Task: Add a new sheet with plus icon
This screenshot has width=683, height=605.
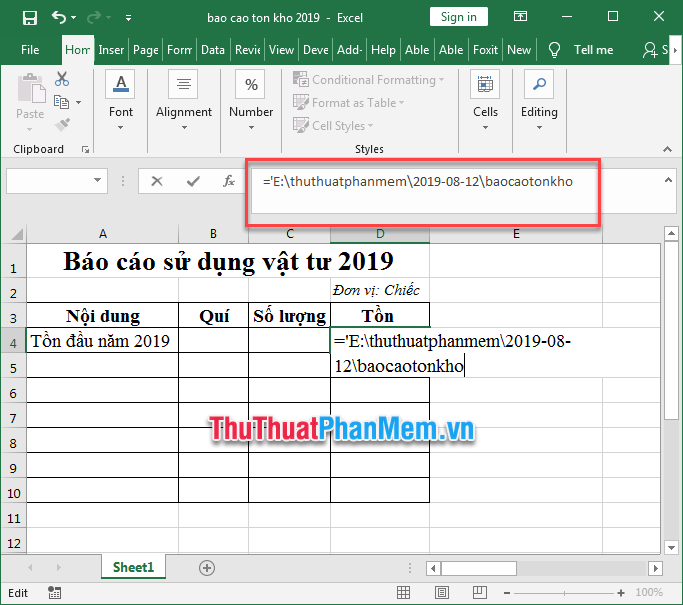Action: [207, 567]
